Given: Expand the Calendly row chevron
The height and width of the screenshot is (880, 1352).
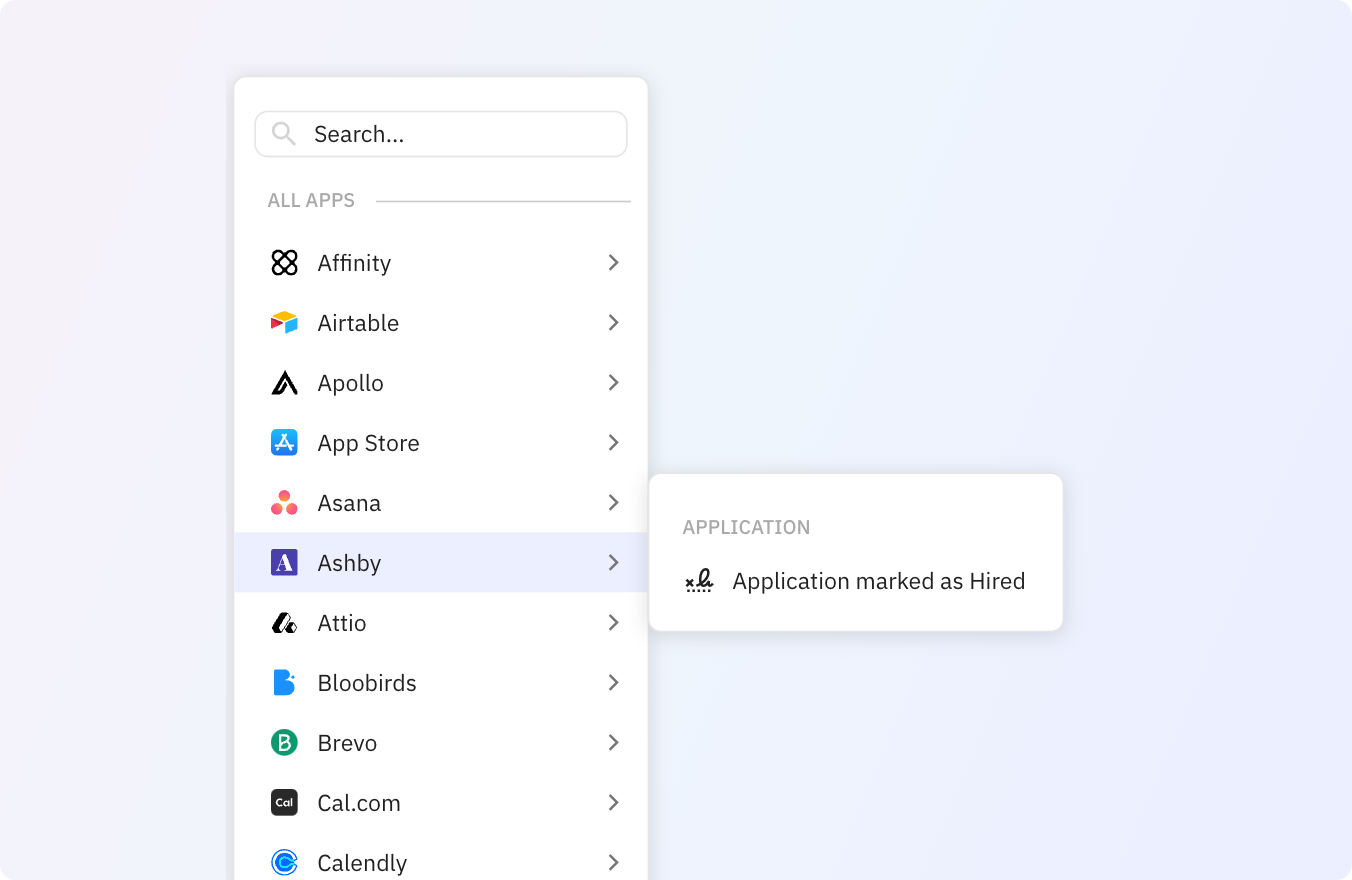Looking at the screenshot, I should coord(614,863).
